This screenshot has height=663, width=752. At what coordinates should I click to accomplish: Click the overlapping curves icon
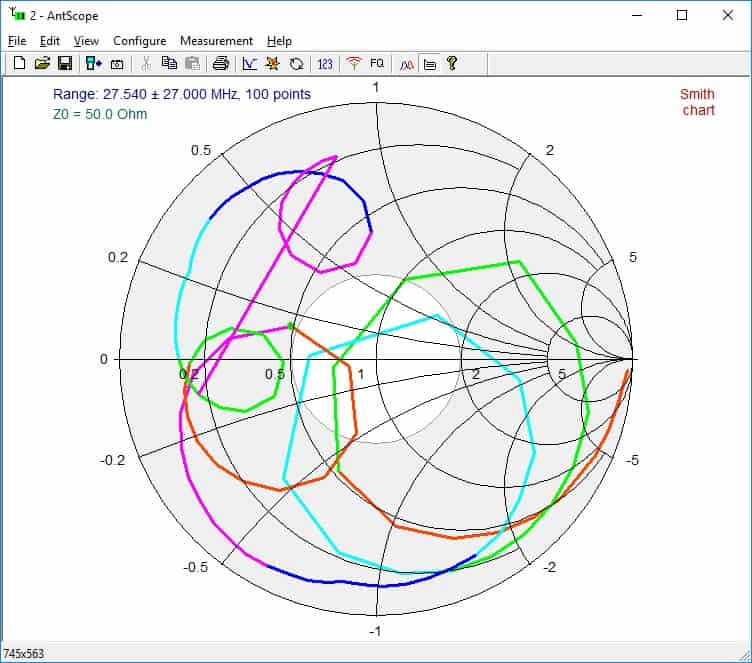[x=407, y=63]
